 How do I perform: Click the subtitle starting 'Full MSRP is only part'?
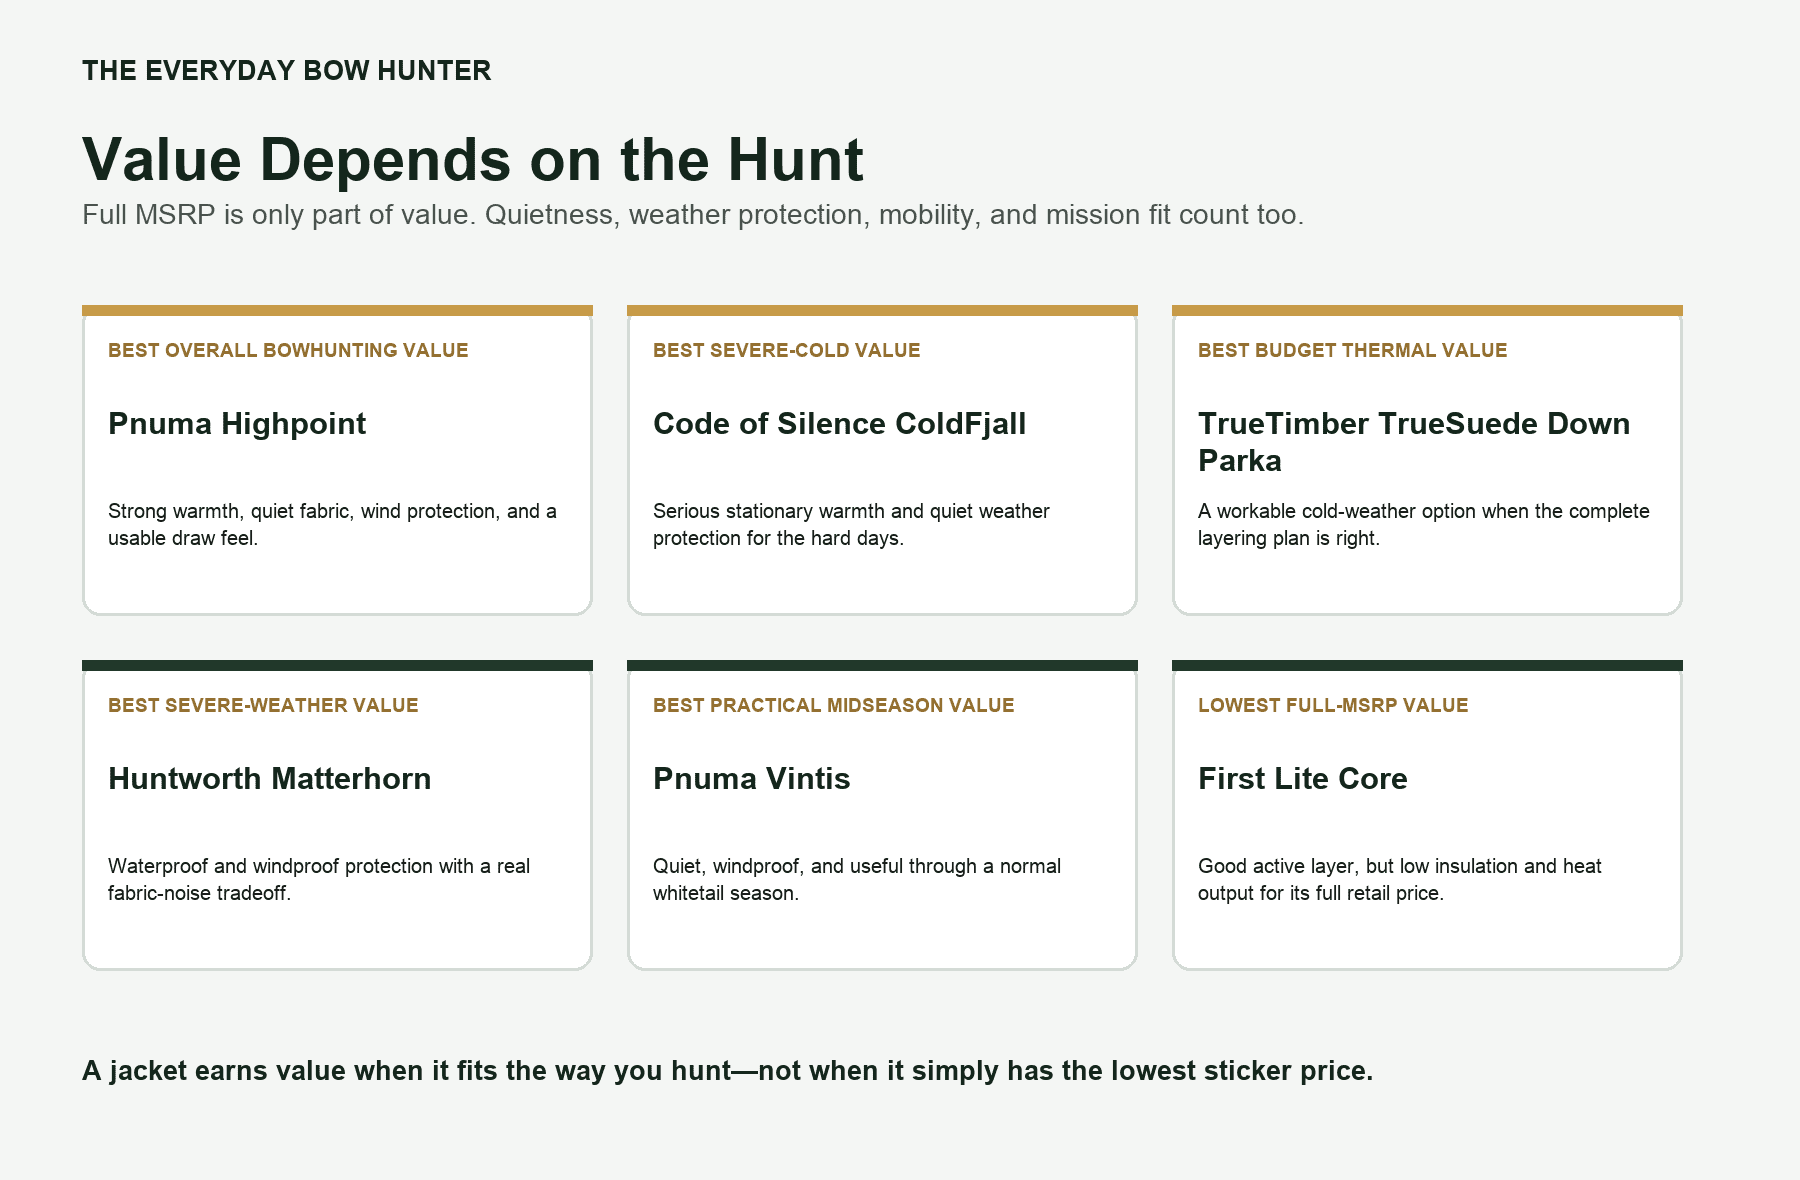(693, 215)
